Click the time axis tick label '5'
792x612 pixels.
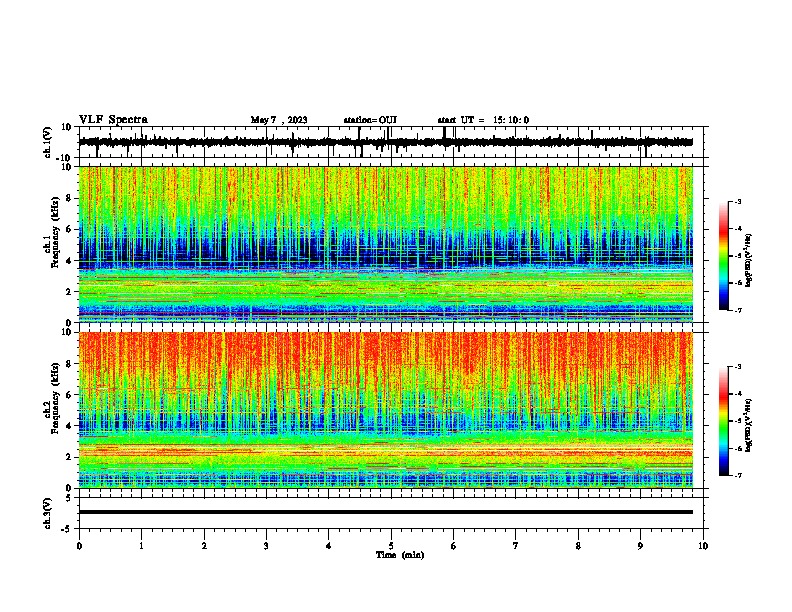(x=391, y=546)
